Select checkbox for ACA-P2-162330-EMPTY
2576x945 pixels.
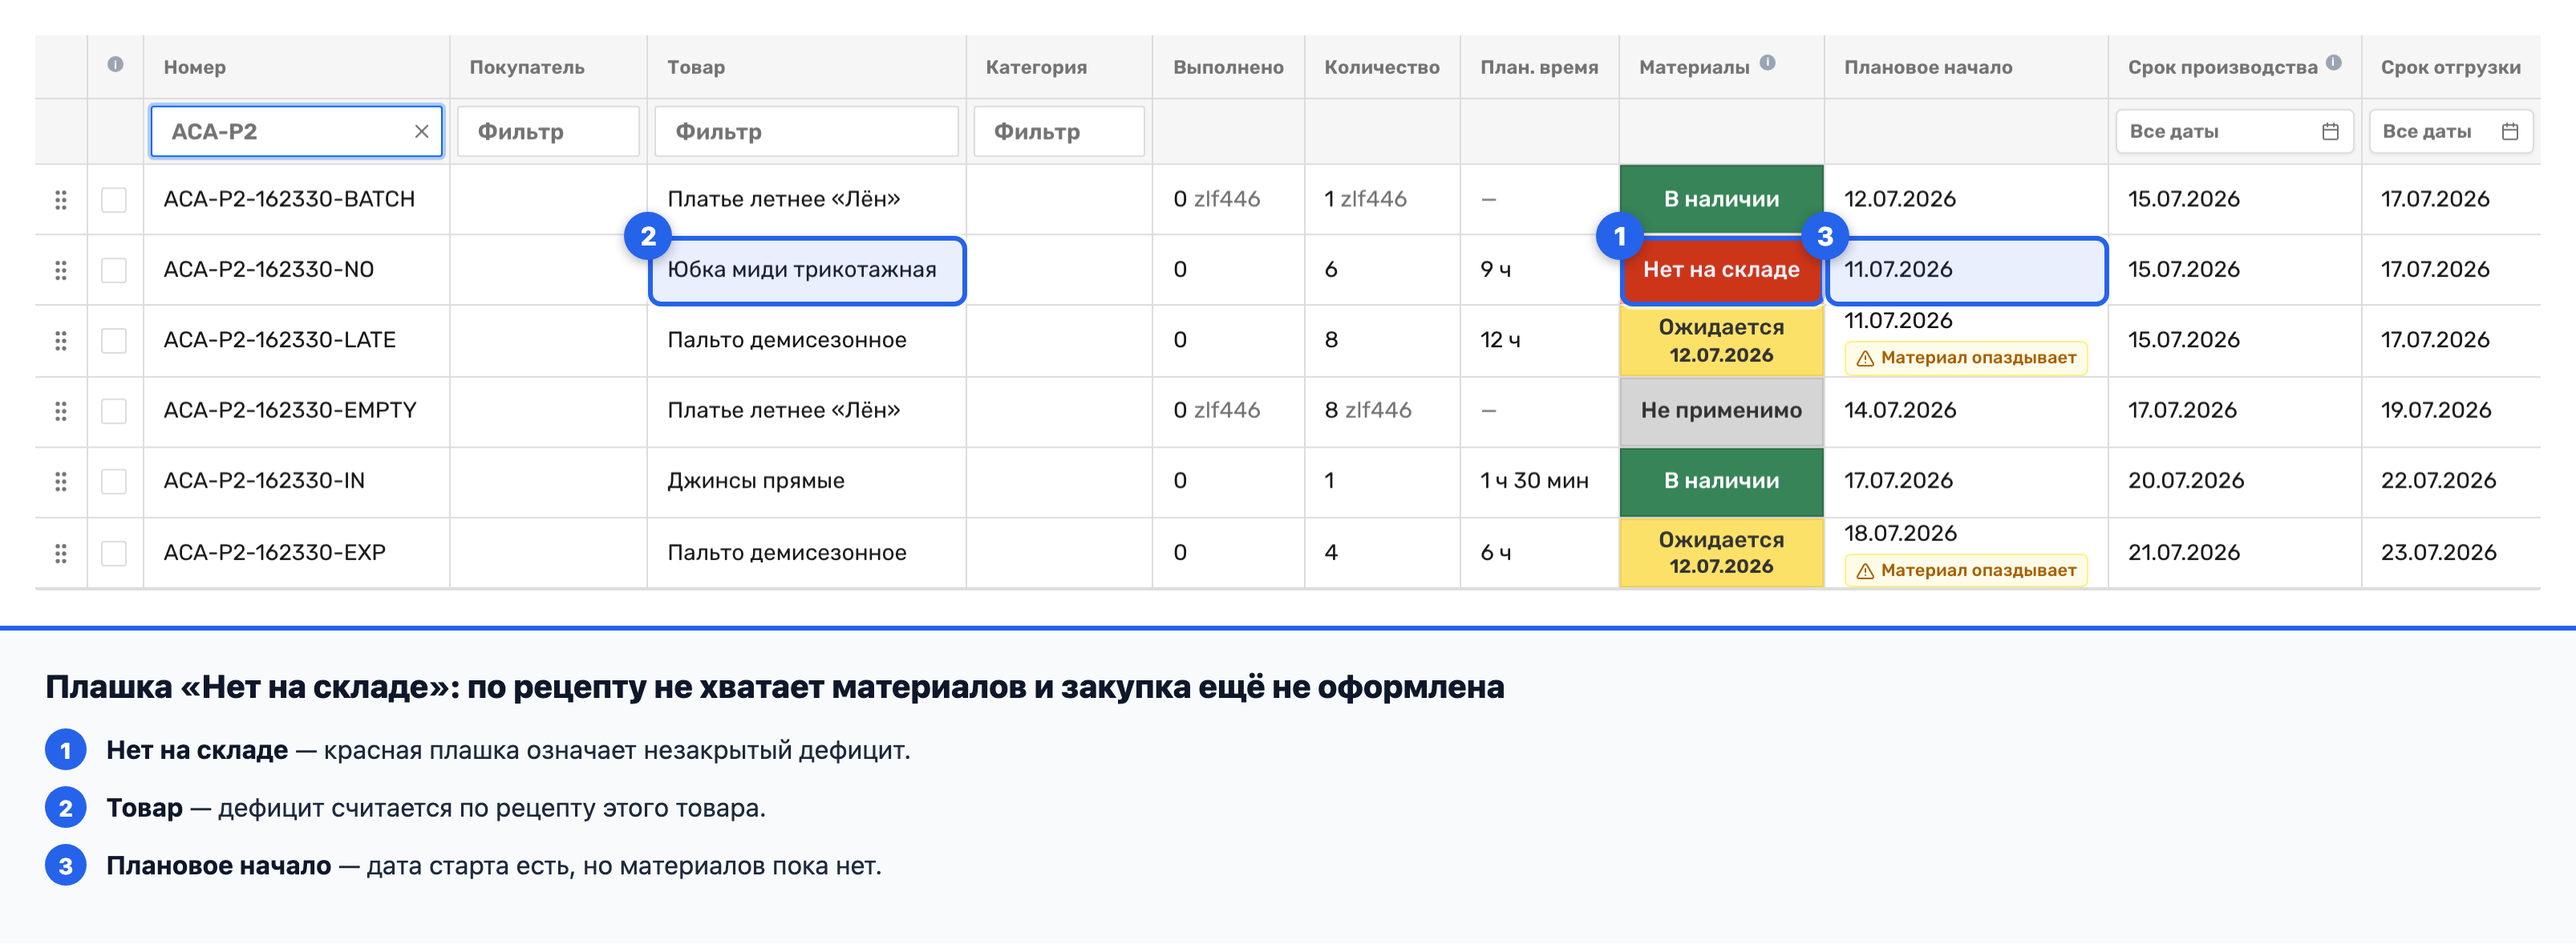(114, 411)
